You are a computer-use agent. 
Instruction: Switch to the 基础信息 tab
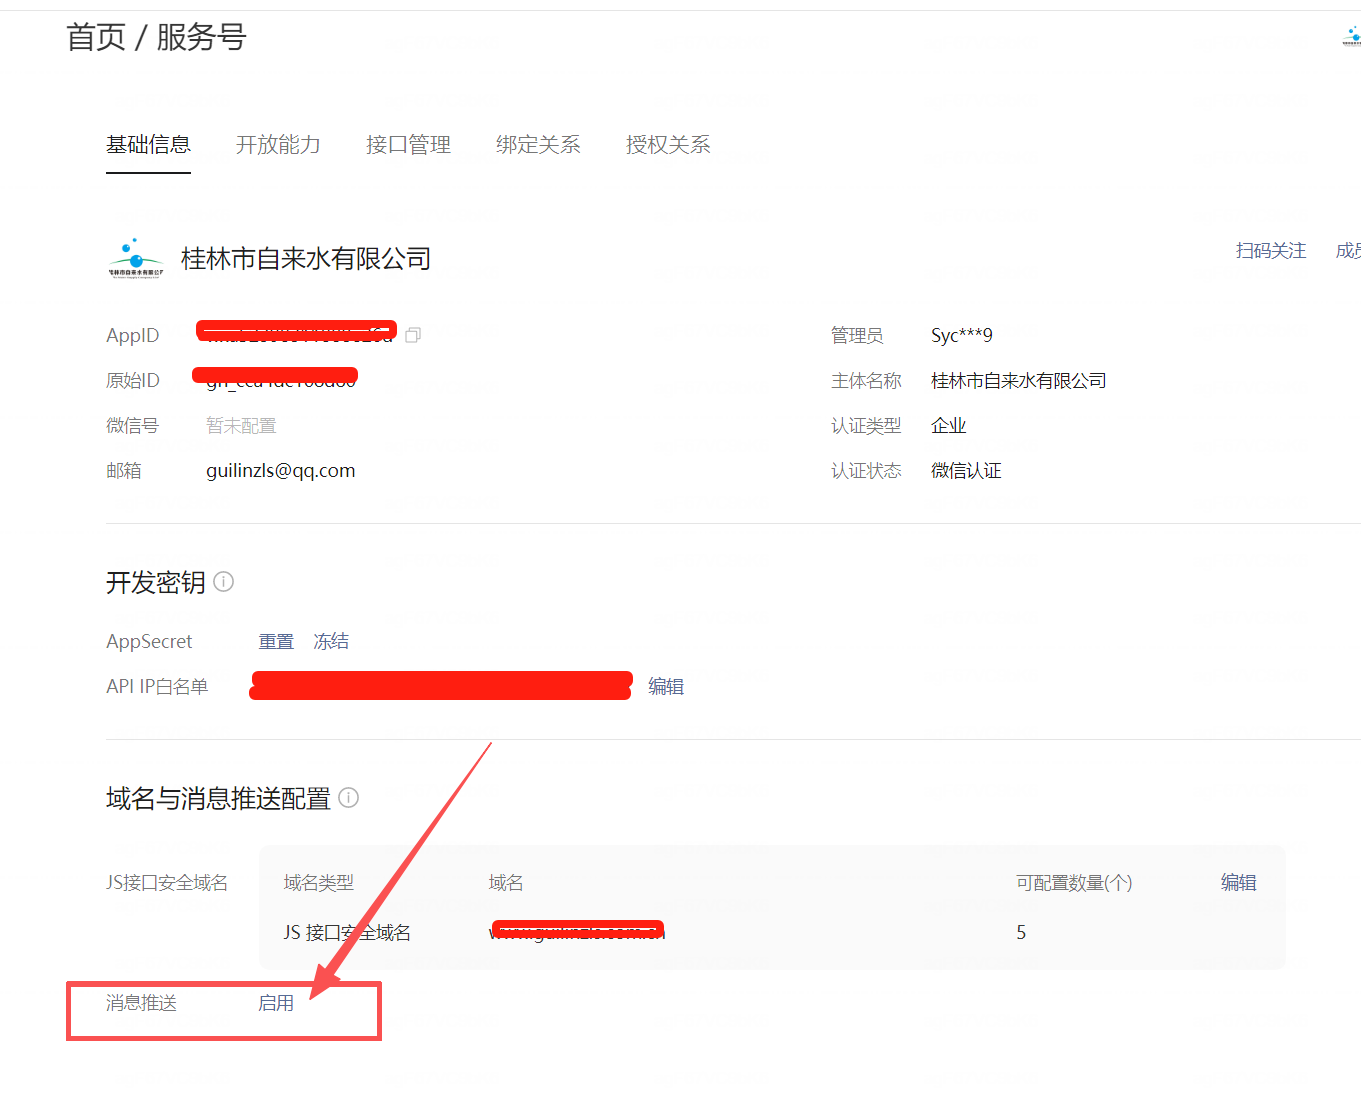point(148,145)
